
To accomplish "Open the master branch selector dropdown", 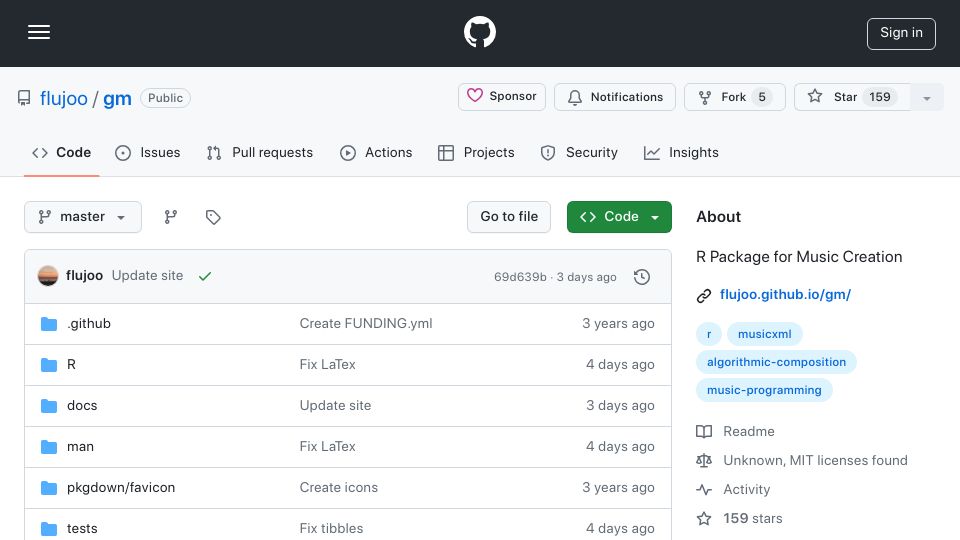I will (x=83, y=217).
